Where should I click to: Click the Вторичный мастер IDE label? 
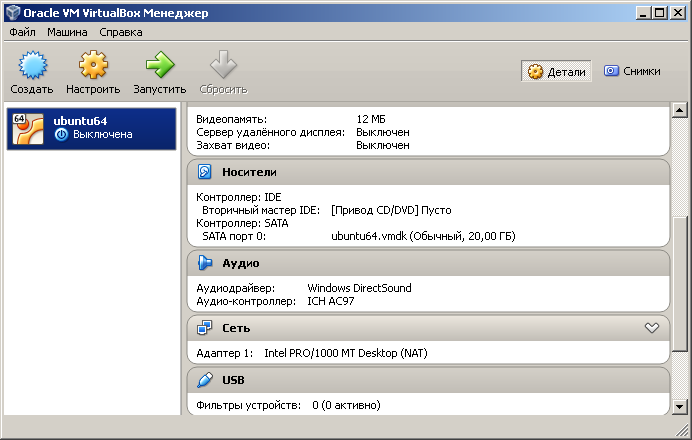tap(261, 211)
